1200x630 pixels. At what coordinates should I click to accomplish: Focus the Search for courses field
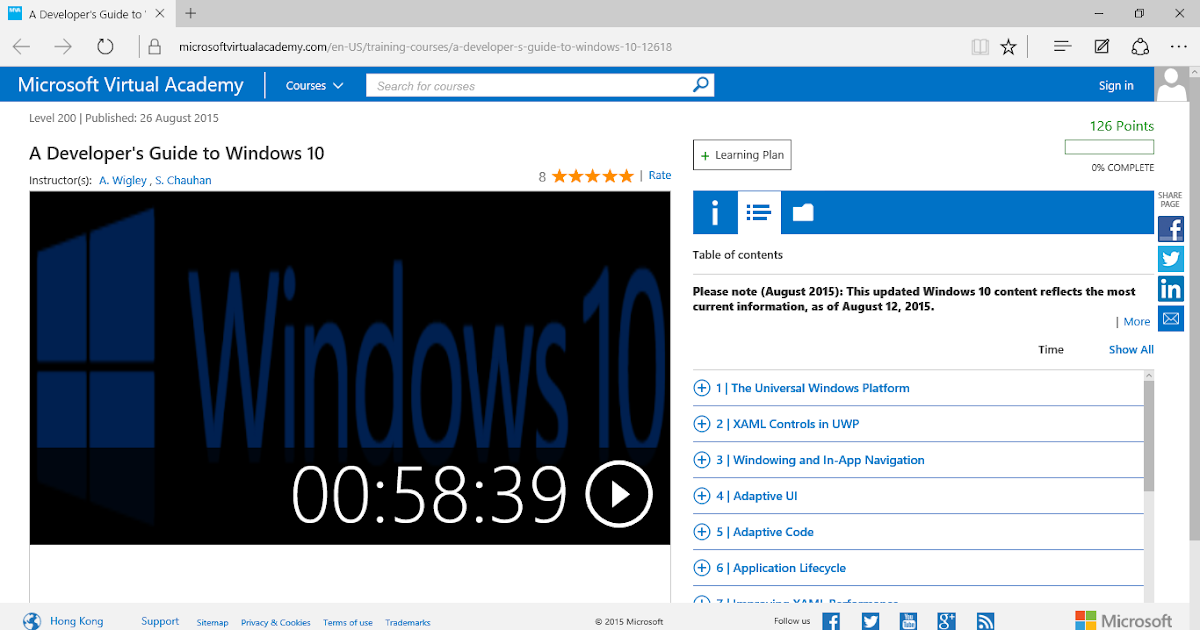(x=530, y=86)
